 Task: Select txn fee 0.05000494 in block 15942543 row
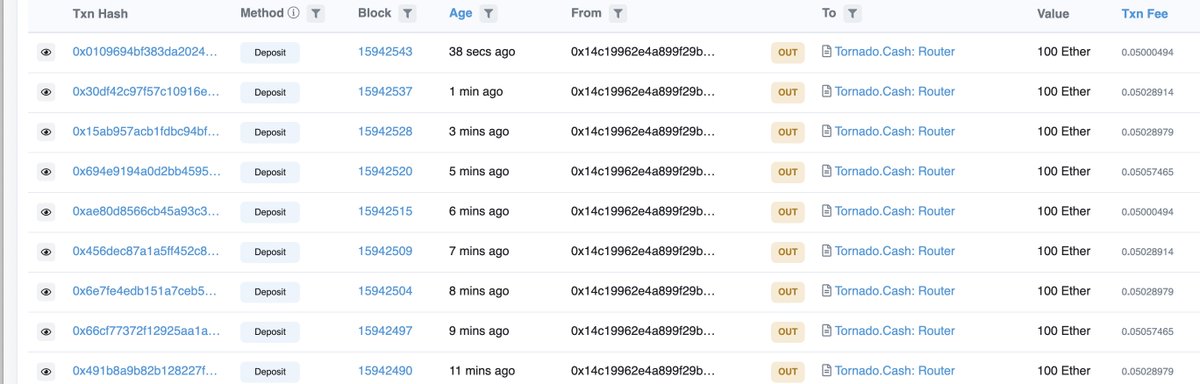click(x=1148, y=52)
